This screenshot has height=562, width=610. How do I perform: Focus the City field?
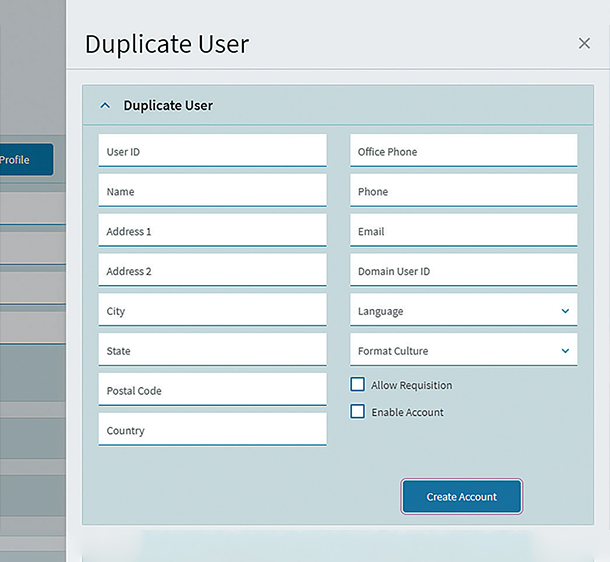pos(212,311)
